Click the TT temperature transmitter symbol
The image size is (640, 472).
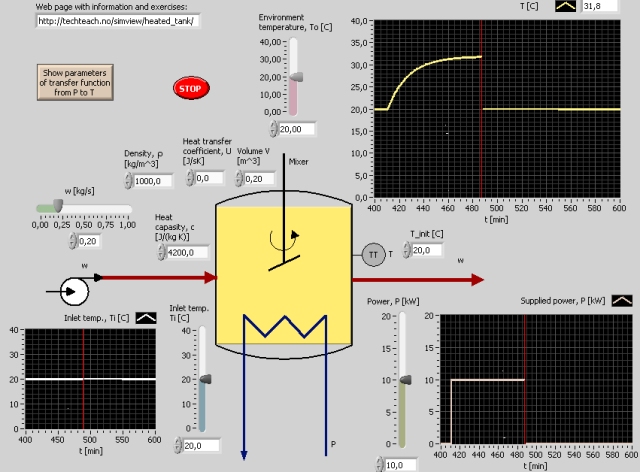tap(373, 255)
